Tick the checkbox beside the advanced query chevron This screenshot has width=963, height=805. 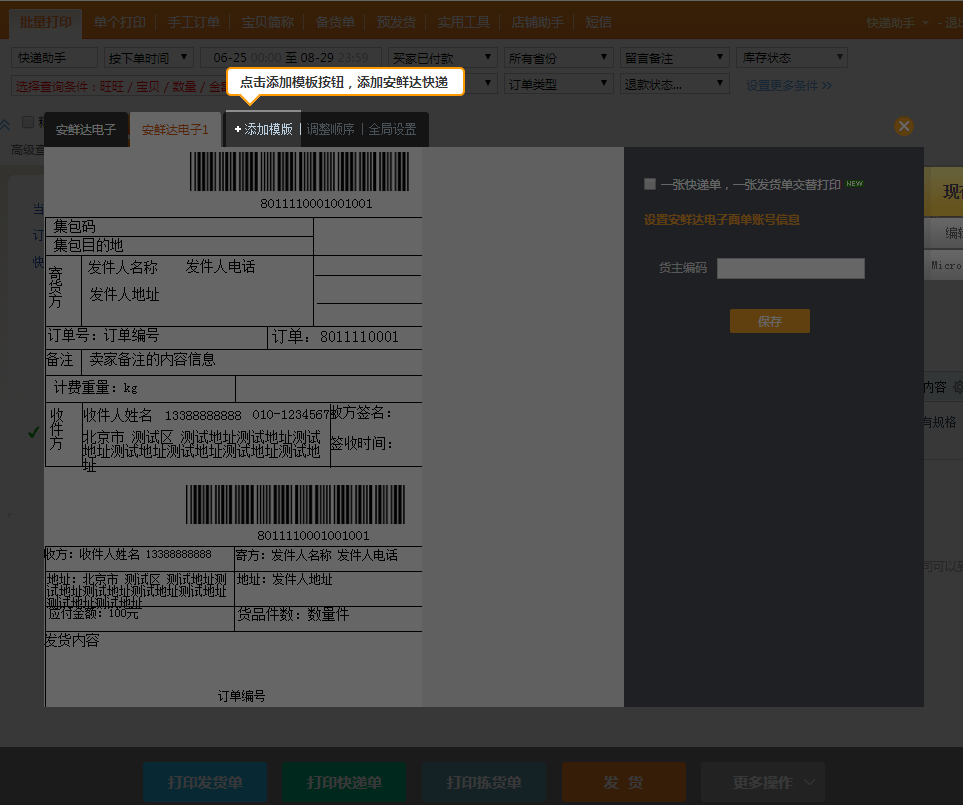28,122
